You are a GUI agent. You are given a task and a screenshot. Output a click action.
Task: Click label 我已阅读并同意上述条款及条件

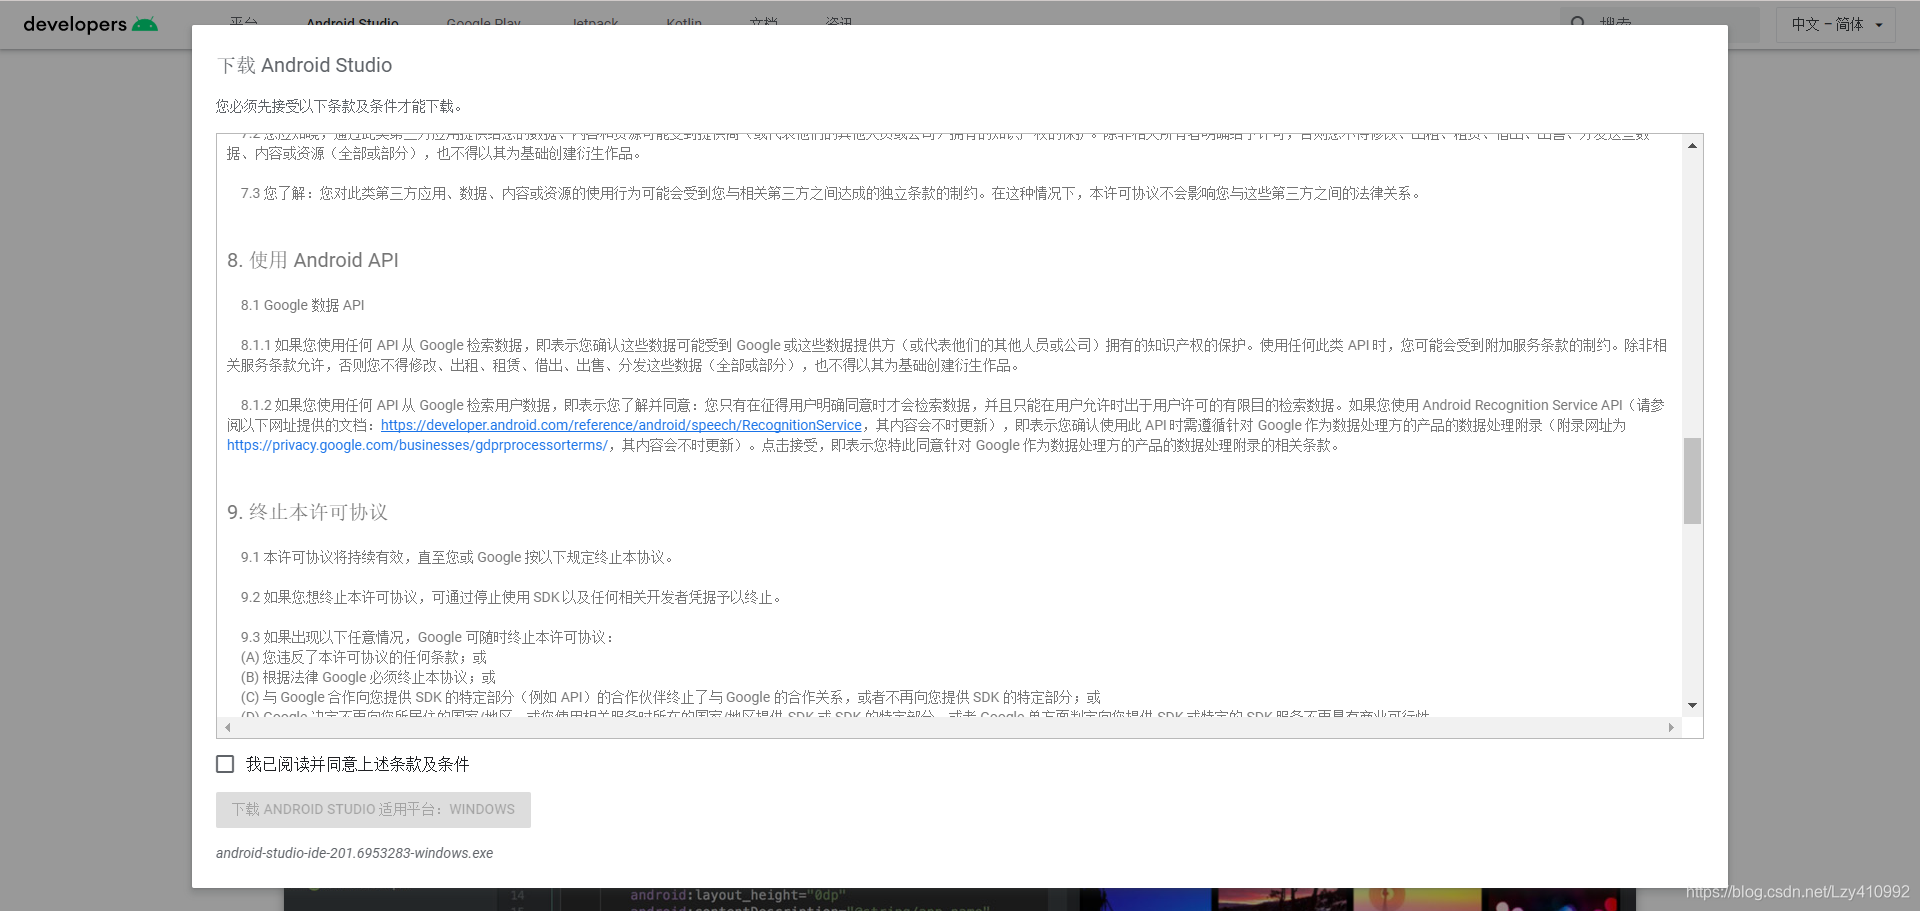click(357, 764)
